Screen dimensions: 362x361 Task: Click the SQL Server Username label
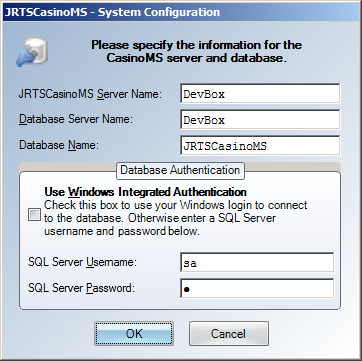[82, 262]
